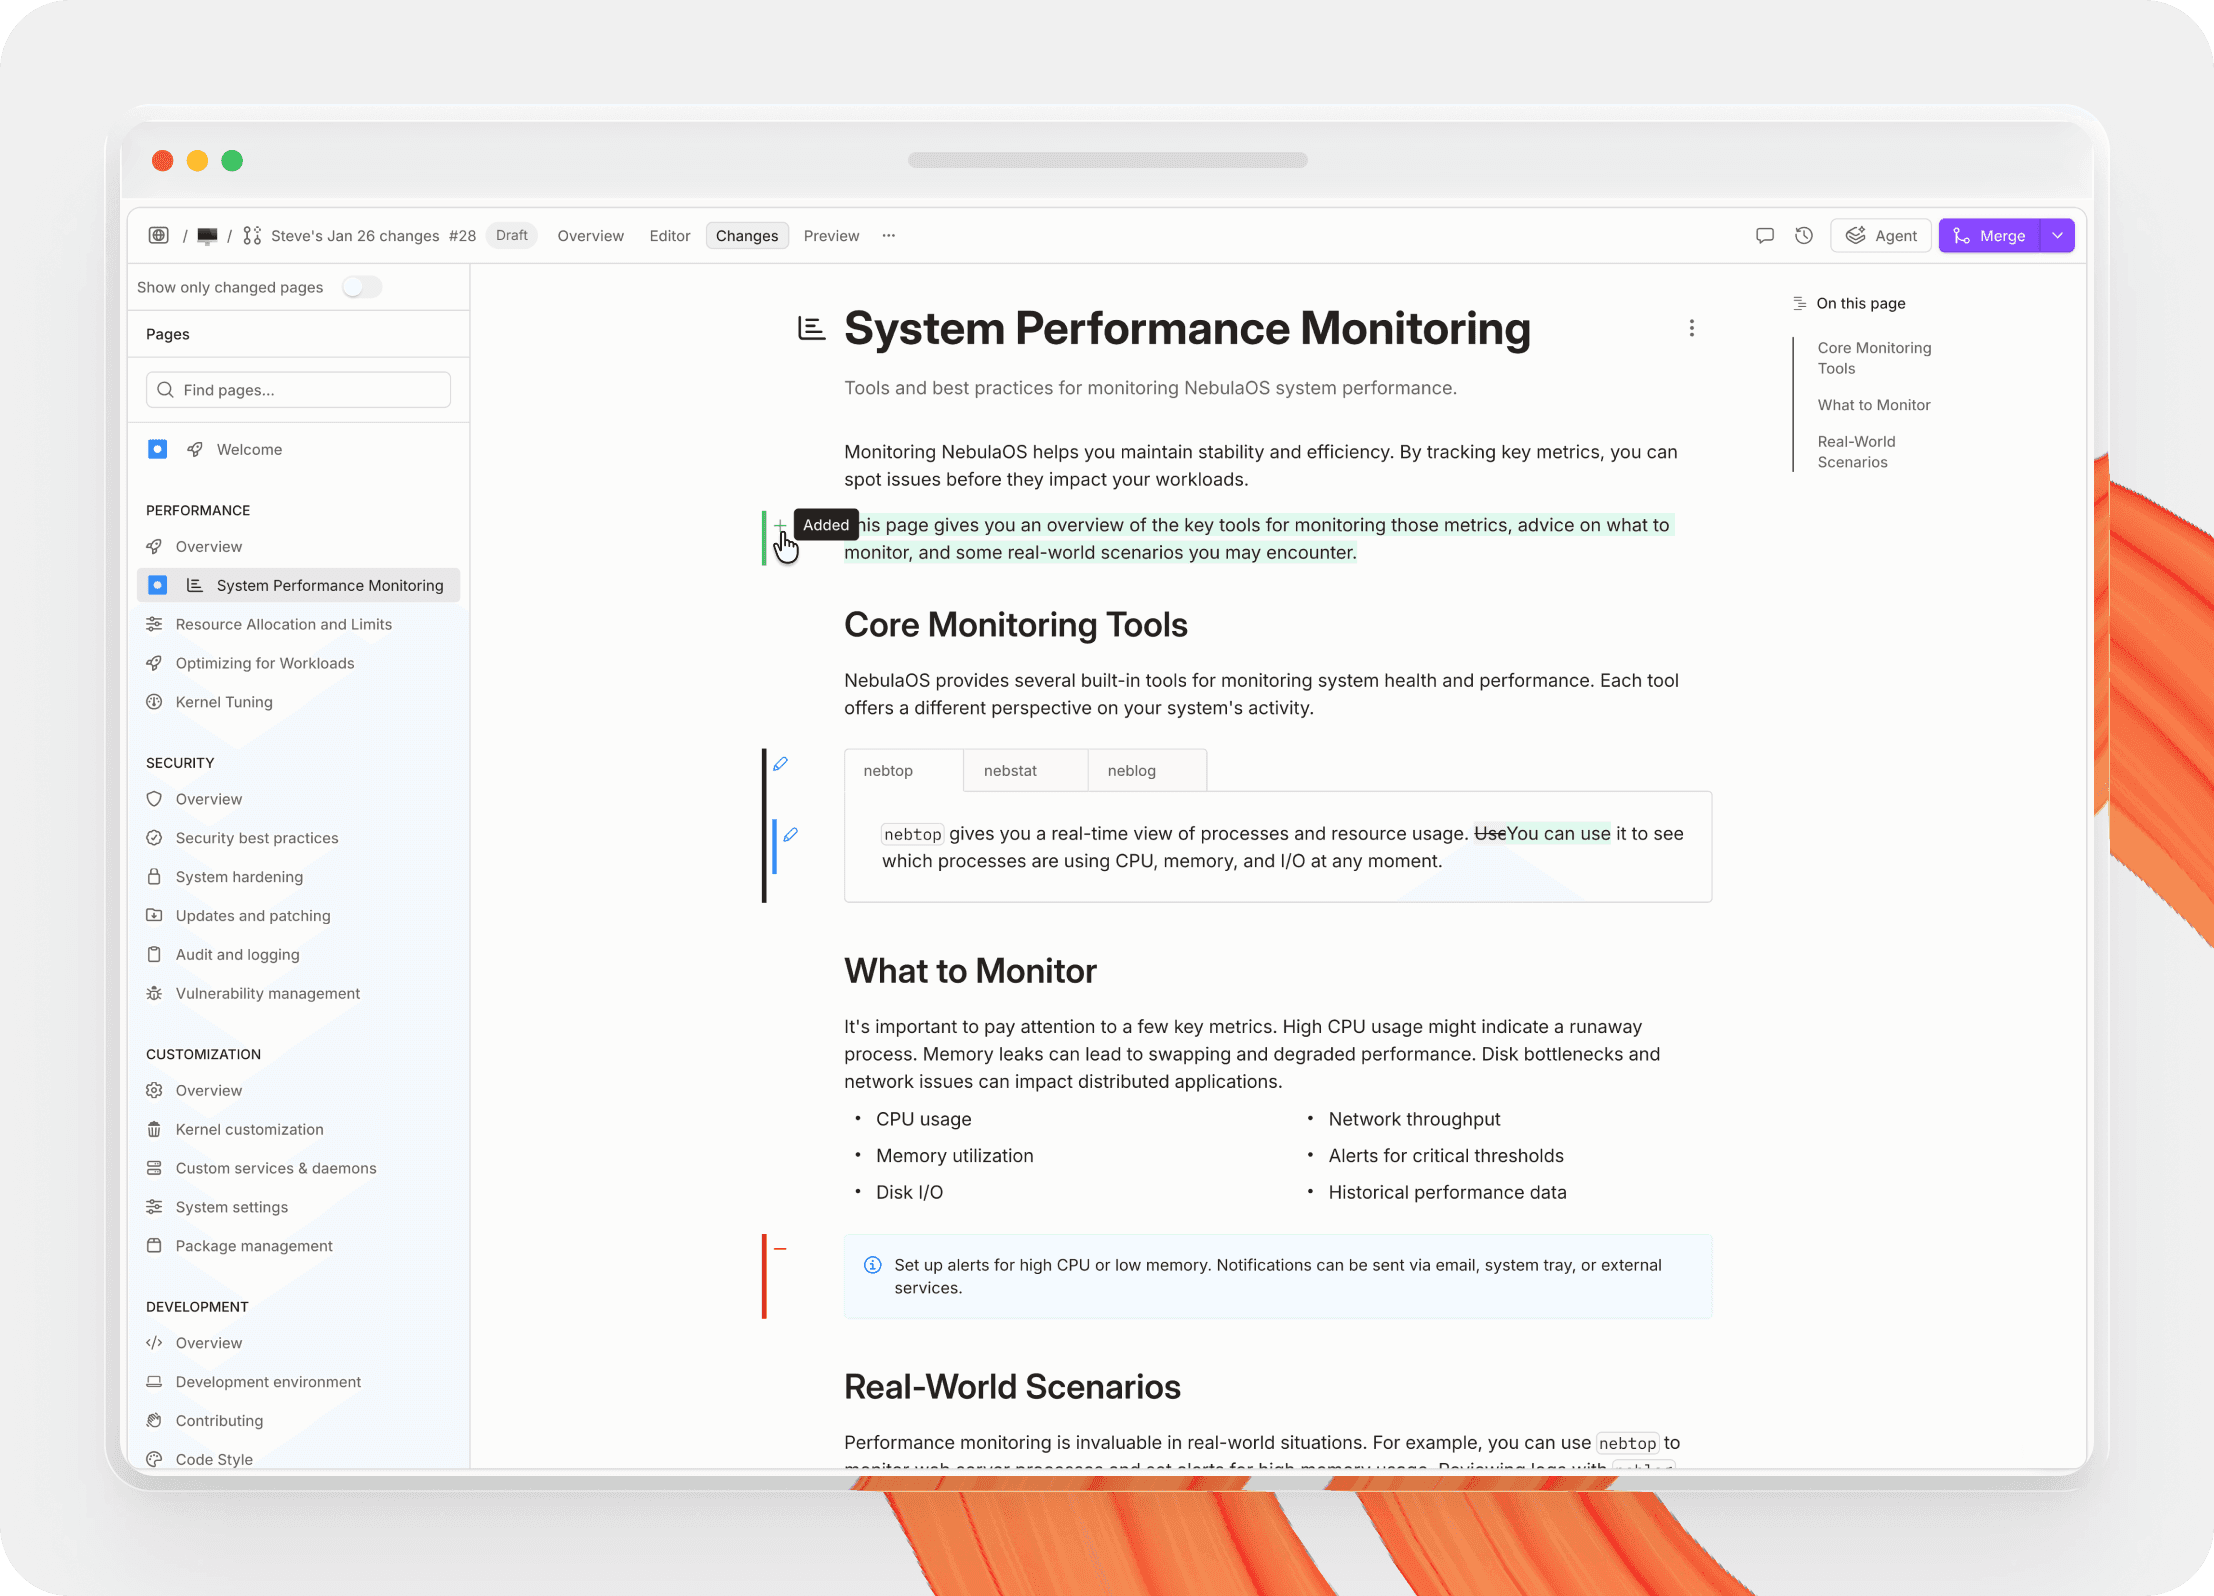2214x1596 pixels.
Task: Jump to What to Monitor in page outline
Action: pos(1873,405)
